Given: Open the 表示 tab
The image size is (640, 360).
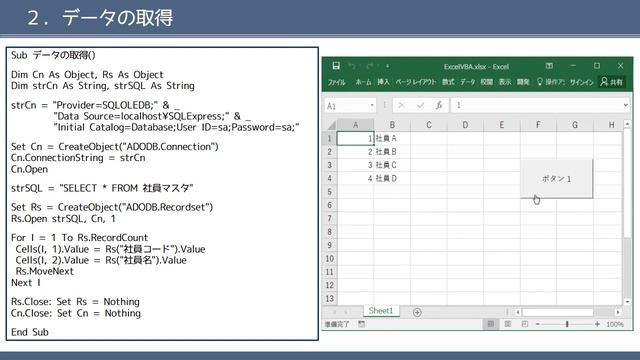Looking at the screenshot, I should click(505, 82).
